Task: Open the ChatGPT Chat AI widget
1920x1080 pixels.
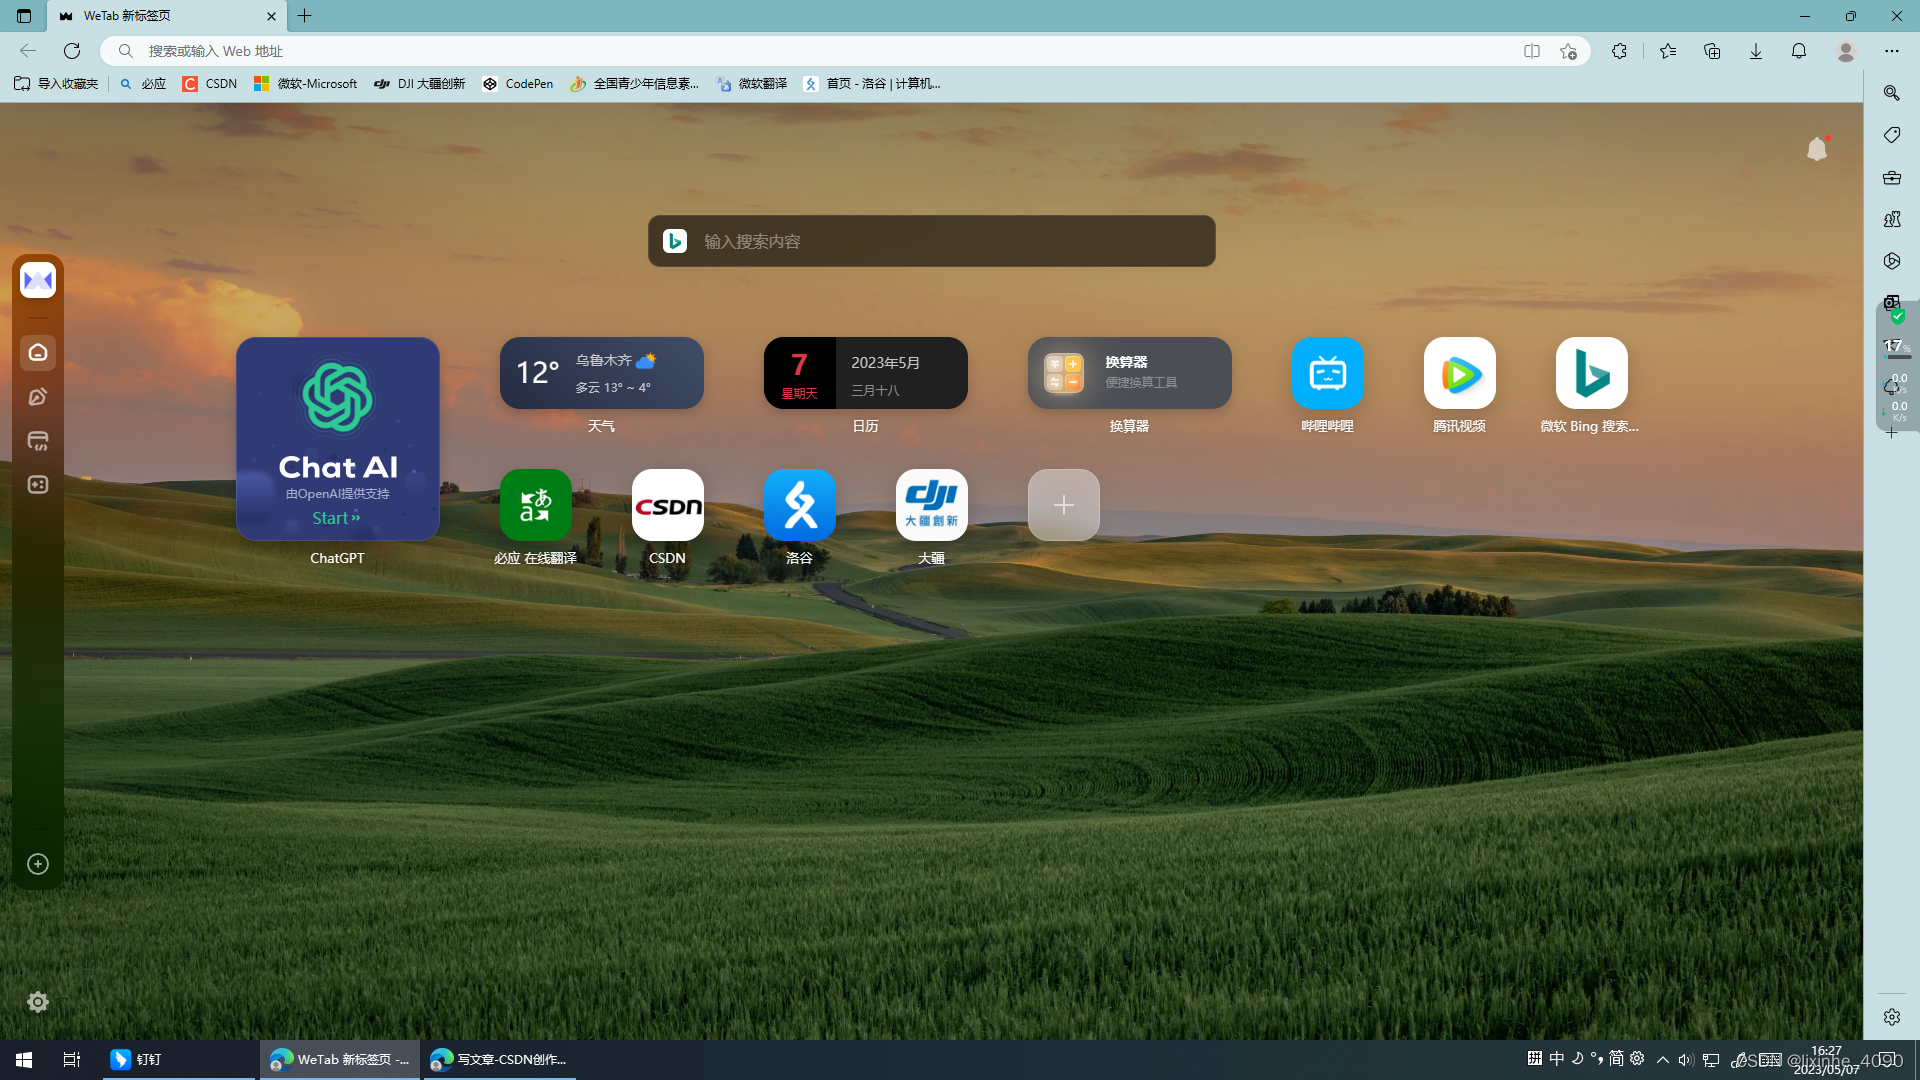Action: pyautogui.click(x=338, y=439)
